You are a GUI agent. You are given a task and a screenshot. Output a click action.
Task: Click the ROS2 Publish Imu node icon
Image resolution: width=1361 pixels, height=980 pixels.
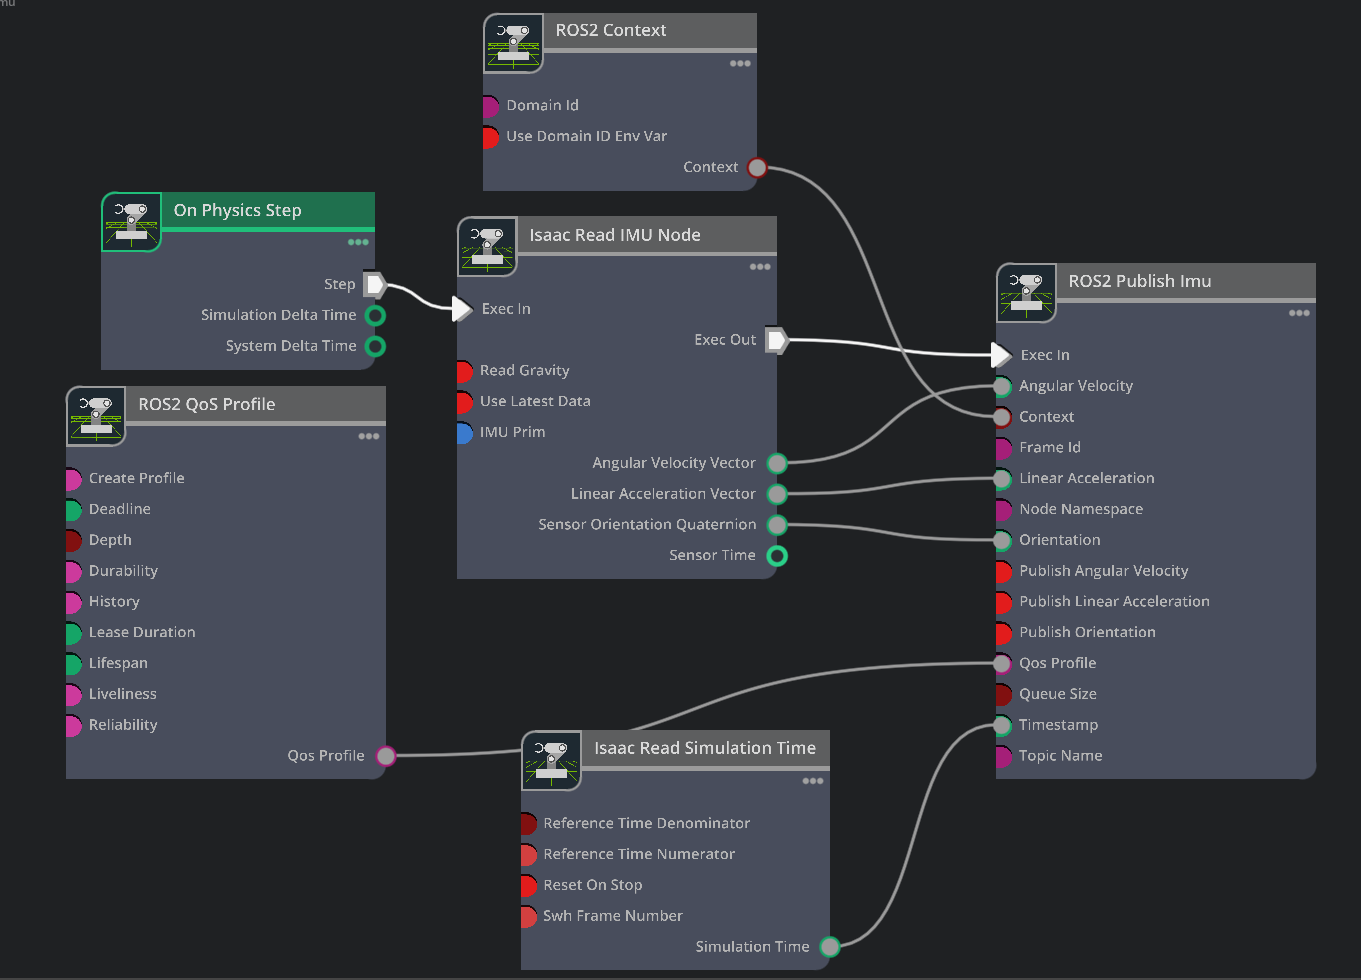click(1026, 293)
